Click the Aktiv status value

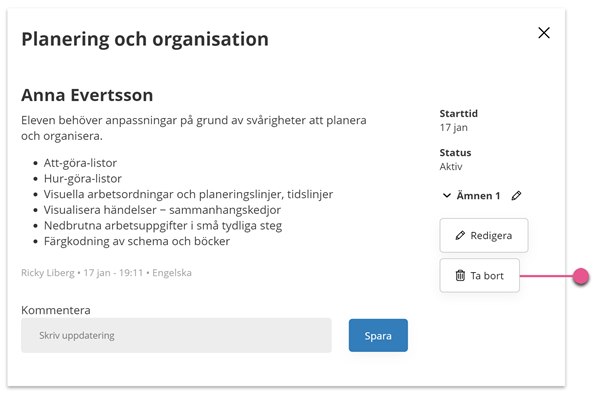451,167
